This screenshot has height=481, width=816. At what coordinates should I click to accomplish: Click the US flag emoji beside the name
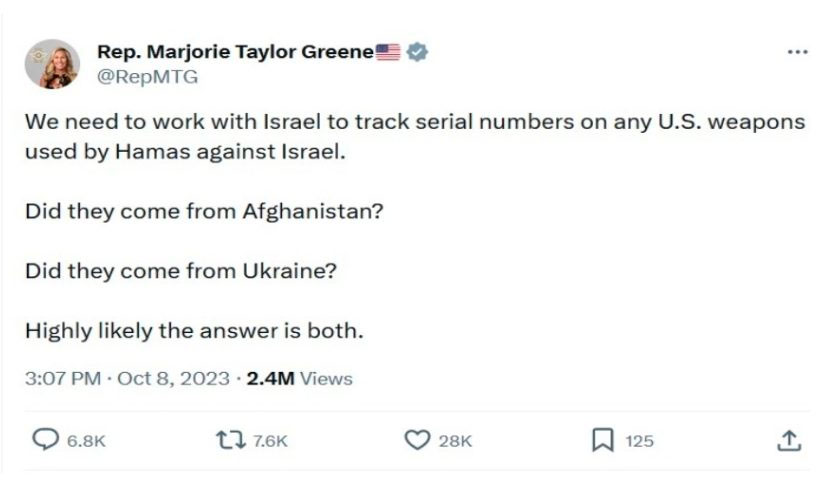pos(389,53)
